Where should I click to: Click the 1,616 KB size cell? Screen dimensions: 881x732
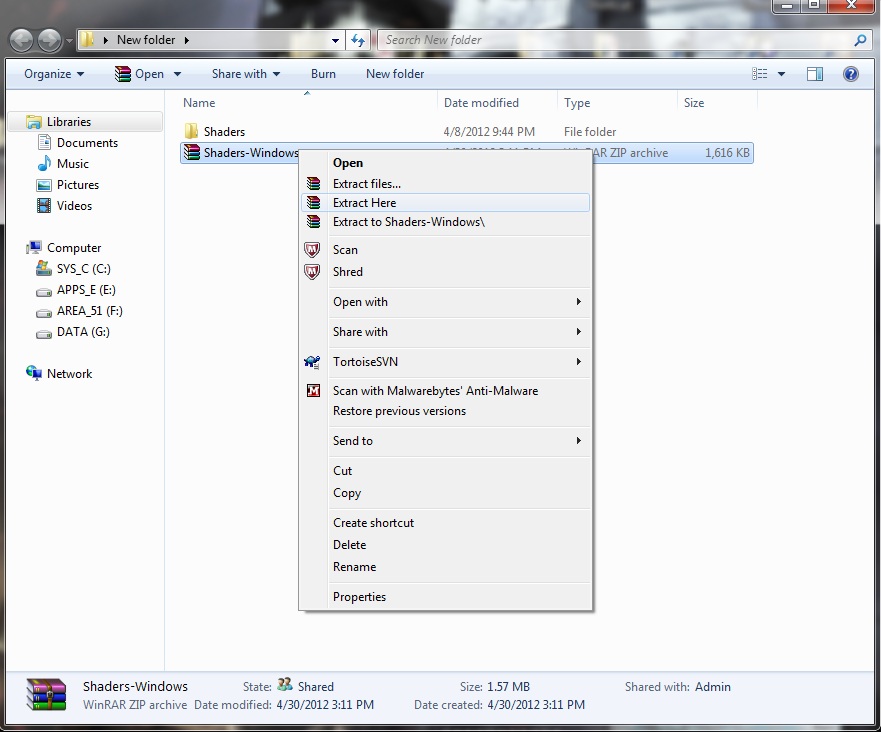tap(727, 153)
